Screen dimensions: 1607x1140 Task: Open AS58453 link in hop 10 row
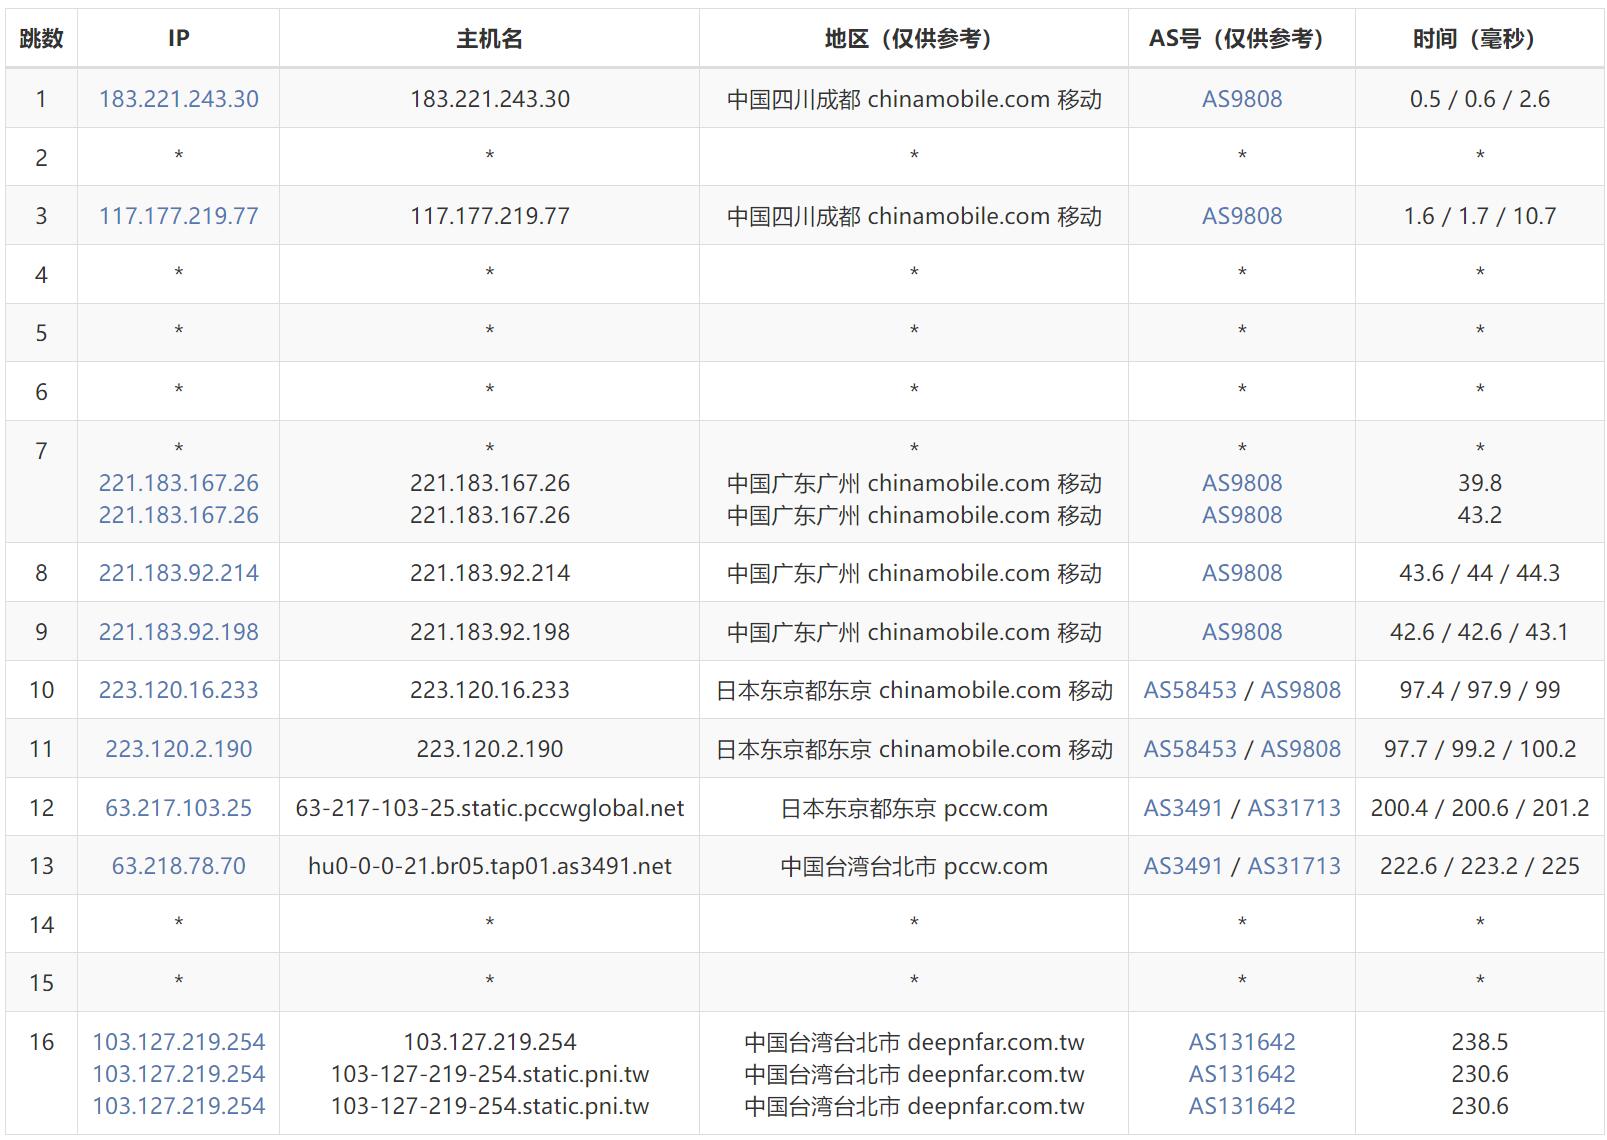click(1190, 690)
